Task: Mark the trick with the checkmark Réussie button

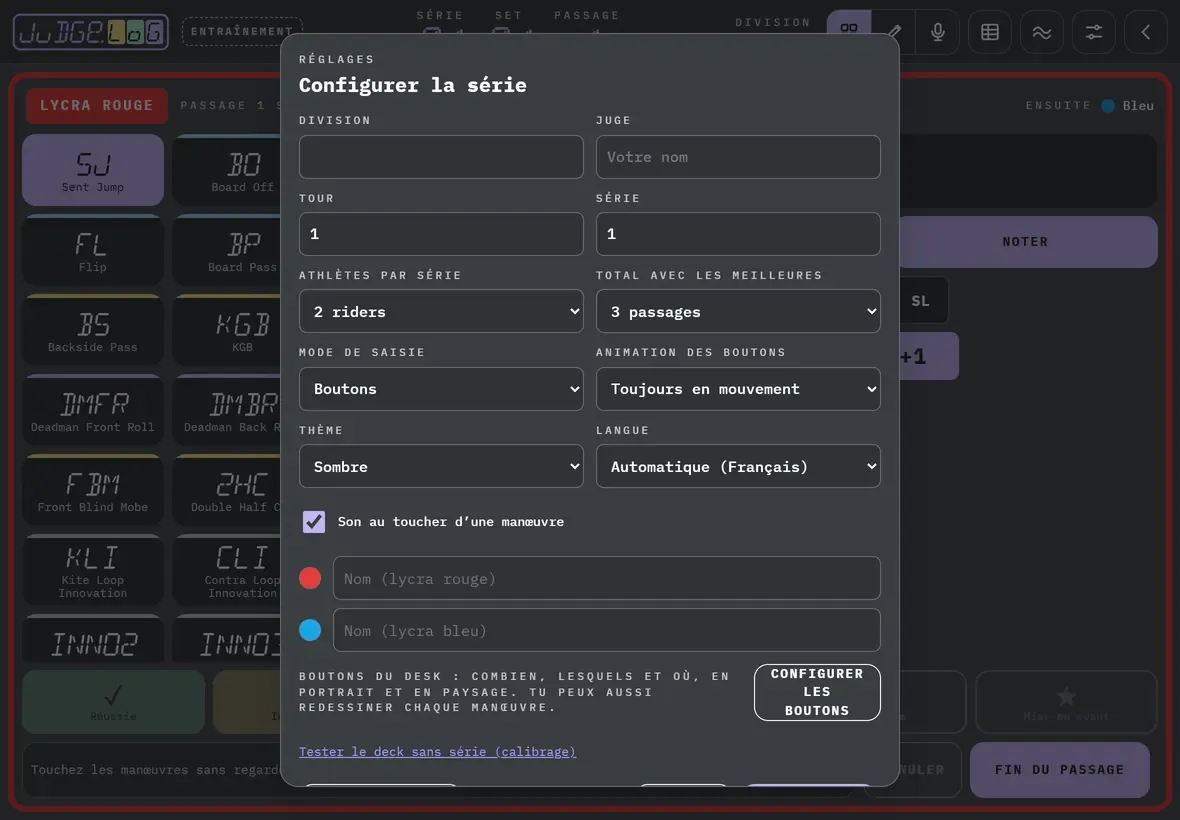Action: click(114, 702)
